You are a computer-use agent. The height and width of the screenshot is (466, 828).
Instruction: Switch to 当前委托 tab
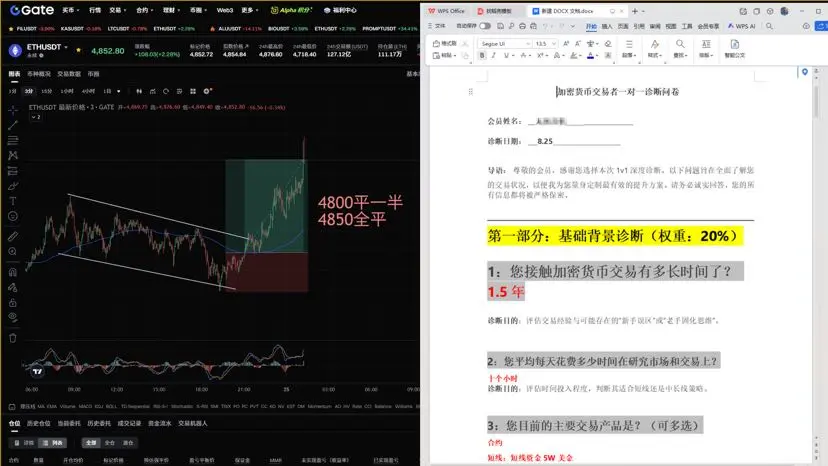tap(69, 423)
